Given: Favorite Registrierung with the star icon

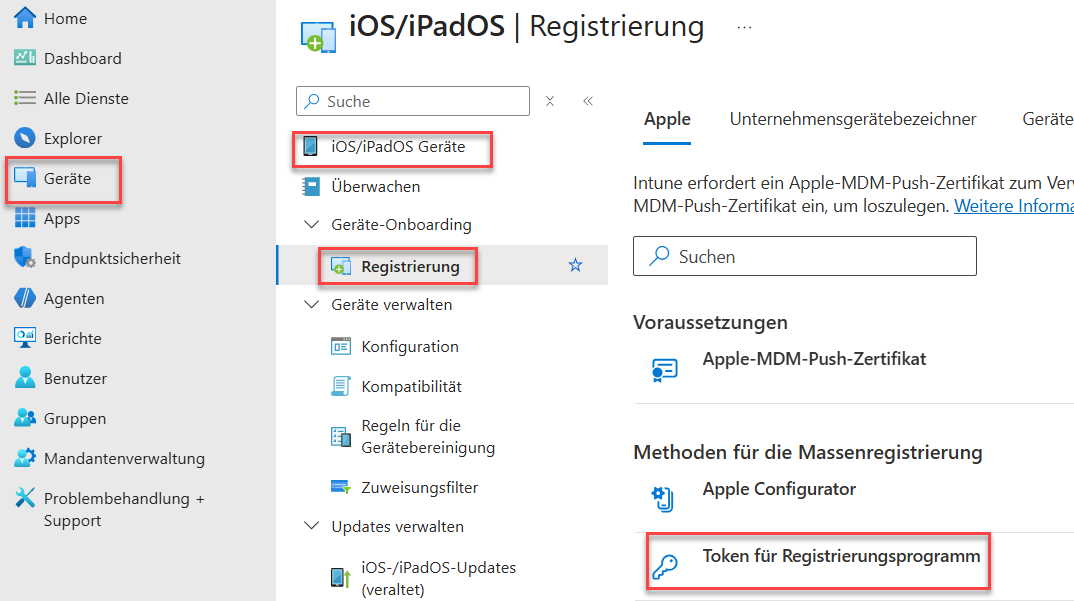Looking at the screenshot, I should tap(575, 265).
